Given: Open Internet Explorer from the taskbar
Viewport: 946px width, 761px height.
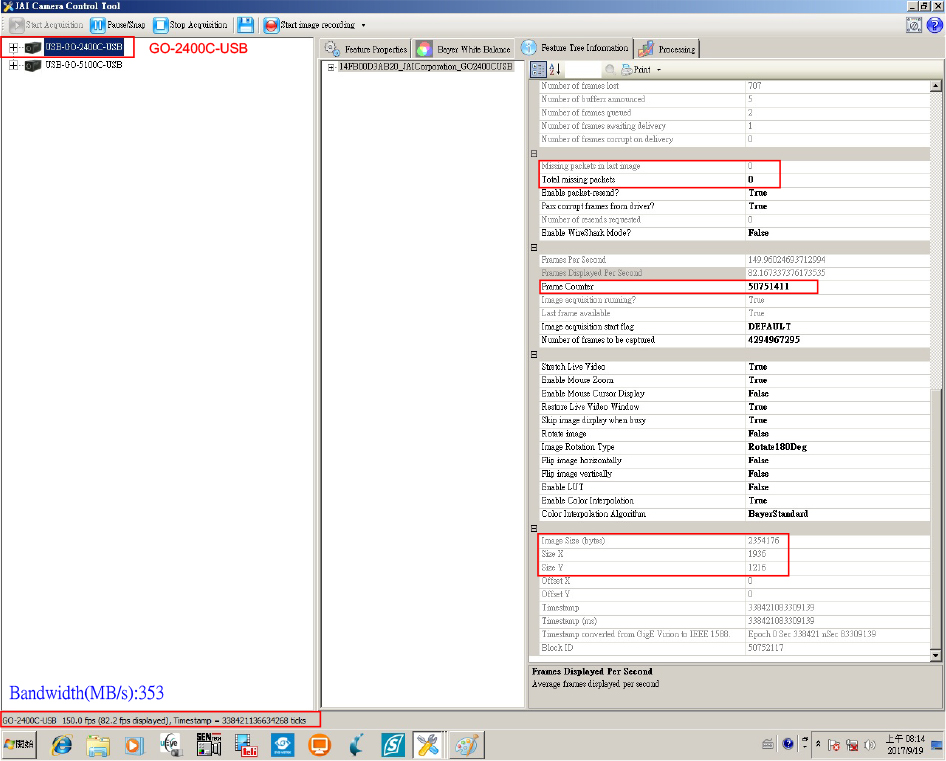Looking at the screenshot, I should pos(62,745).
